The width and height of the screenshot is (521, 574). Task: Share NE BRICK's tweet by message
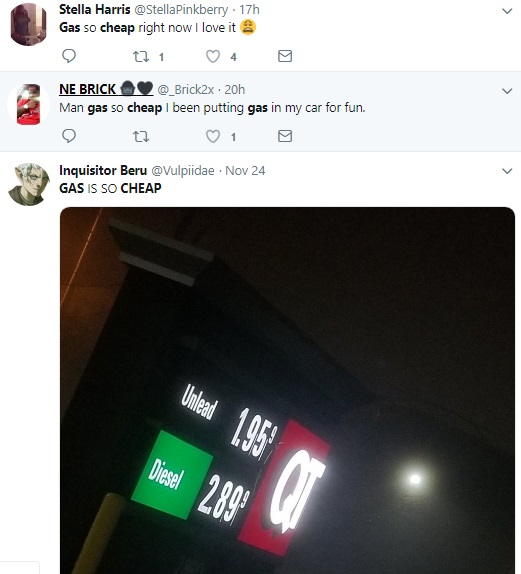[285, 136]
